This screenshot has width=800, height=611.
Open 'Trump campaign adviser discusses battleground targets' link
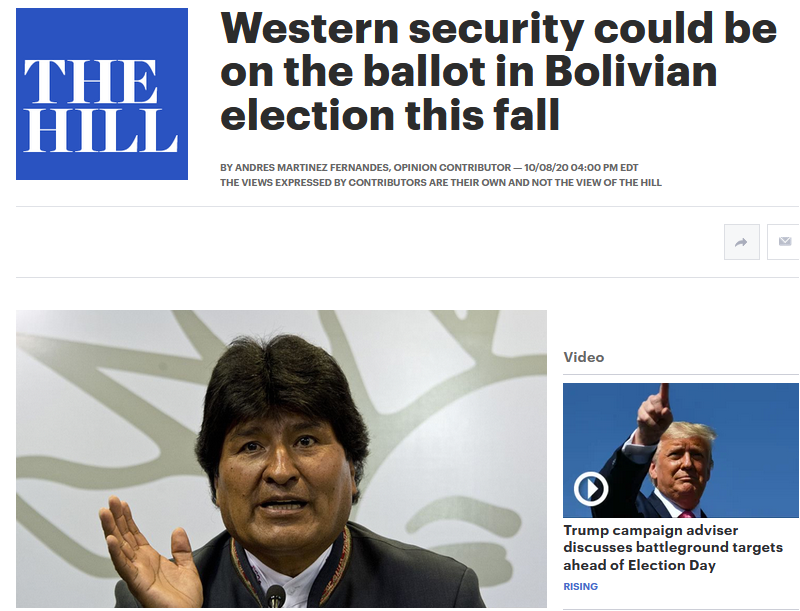coord(672,548)
